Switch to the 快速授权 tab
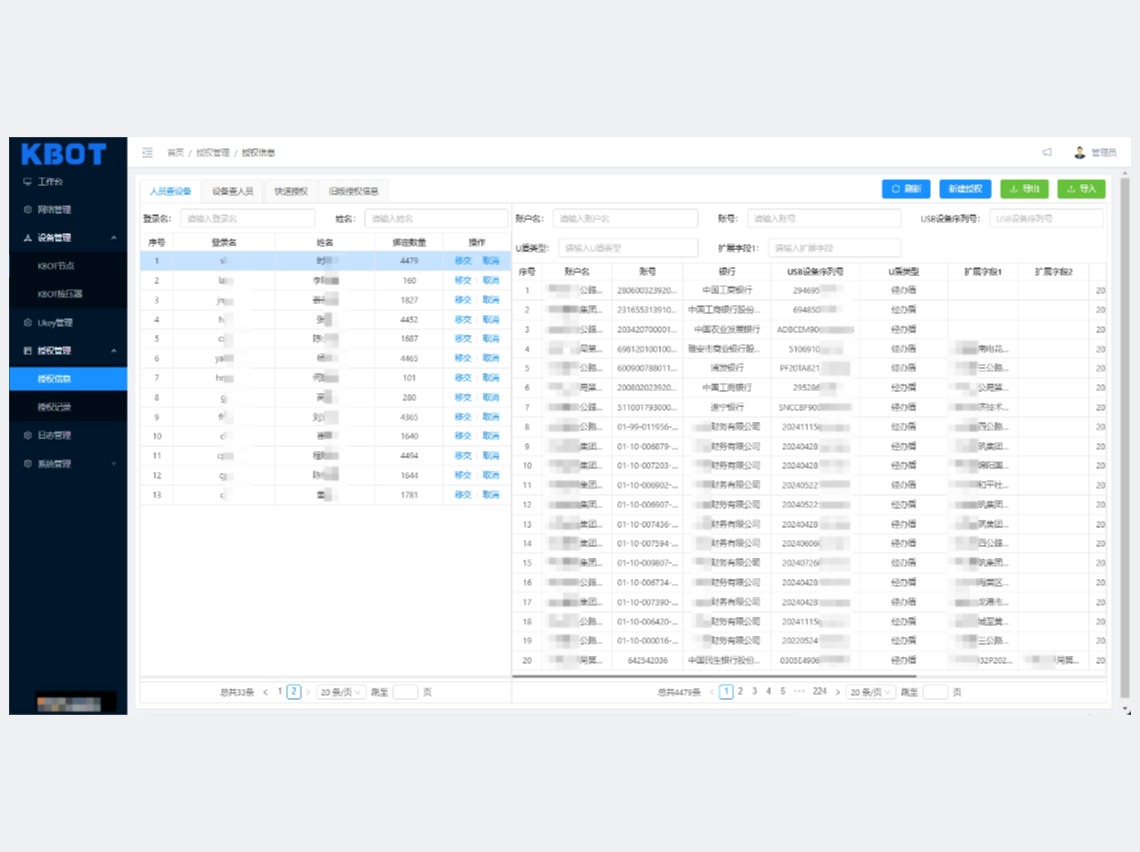This screenshot has height=852, width=1140. (x=291, y=191)
